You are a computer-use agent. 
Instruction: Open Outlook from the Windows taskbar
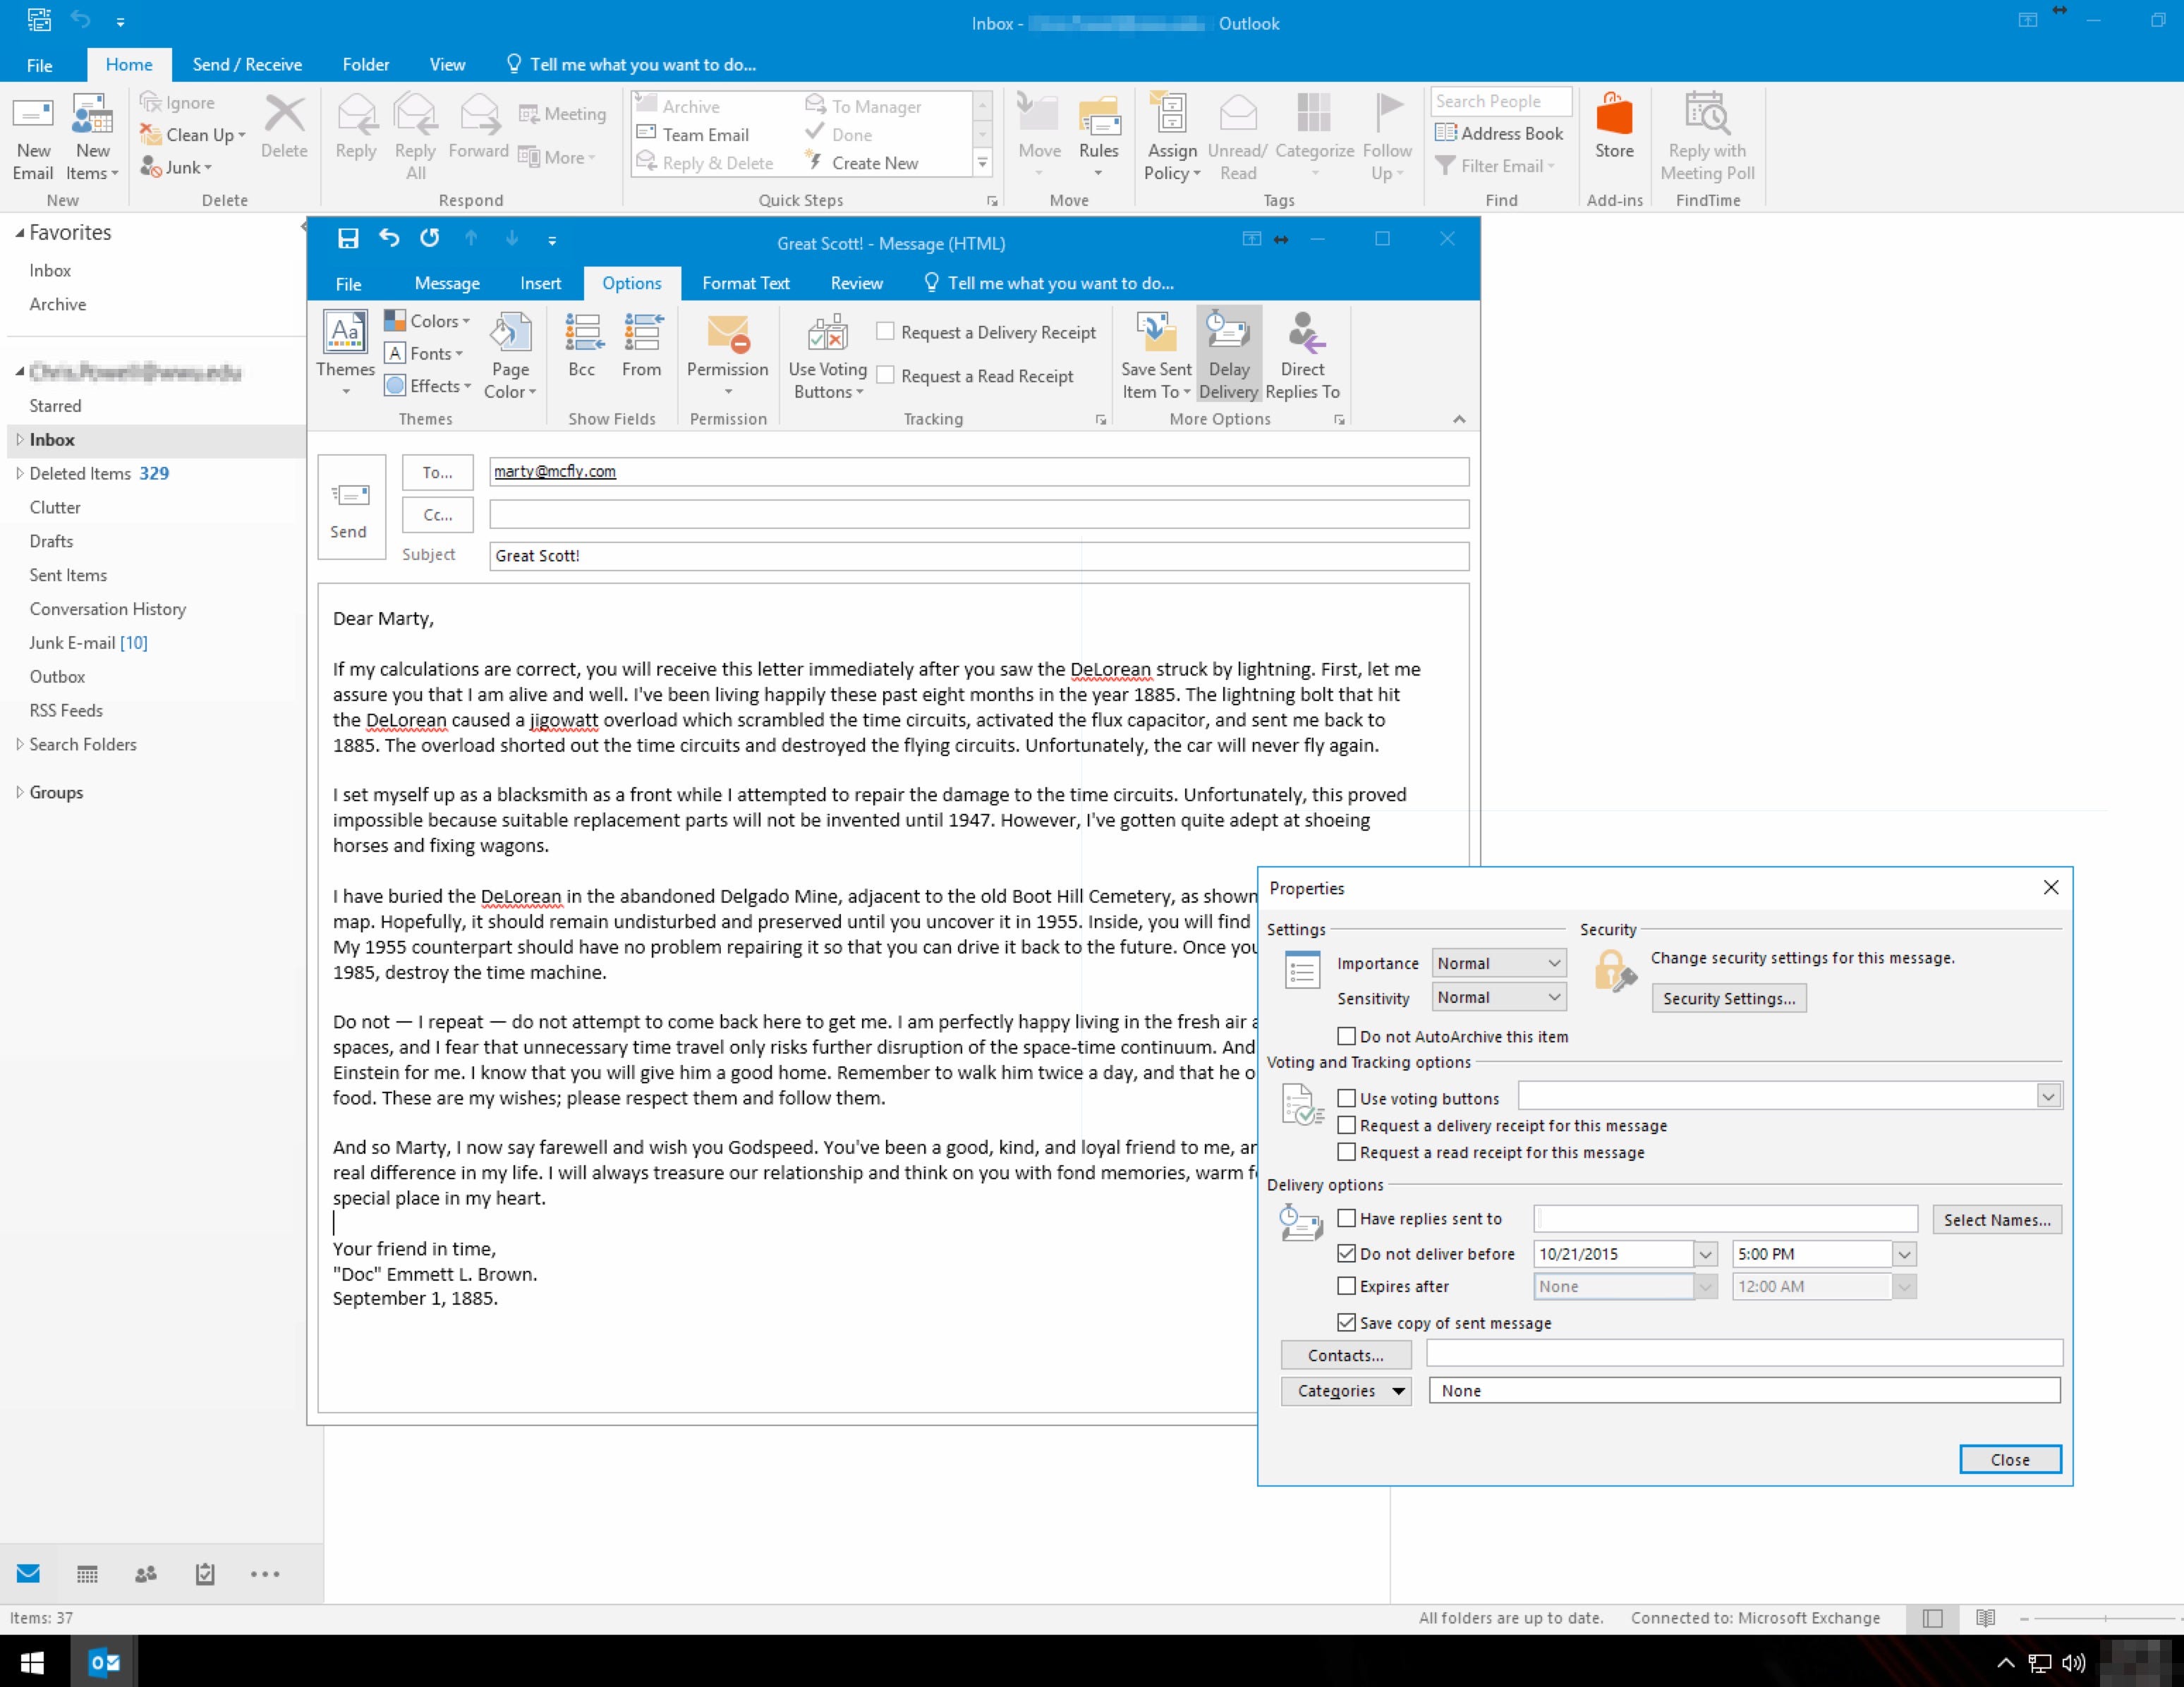click(x=104, y=1662)
